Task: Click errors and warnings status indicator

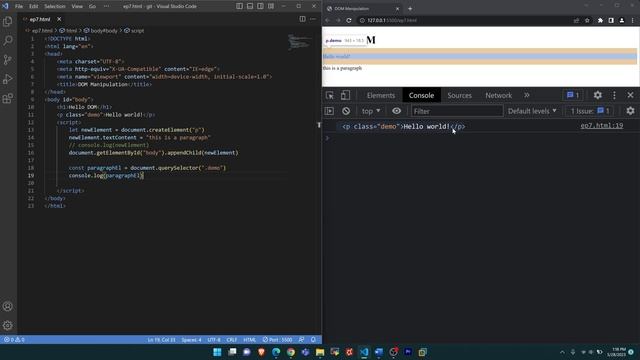Action: coord(14,340)
